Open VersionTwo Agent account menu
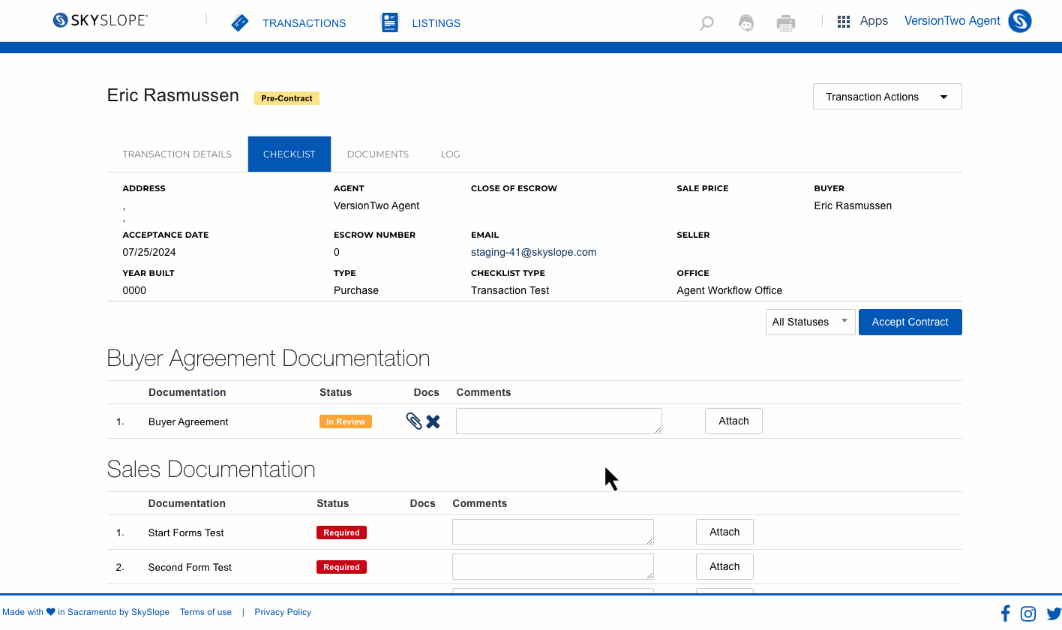 coord(952,21)
